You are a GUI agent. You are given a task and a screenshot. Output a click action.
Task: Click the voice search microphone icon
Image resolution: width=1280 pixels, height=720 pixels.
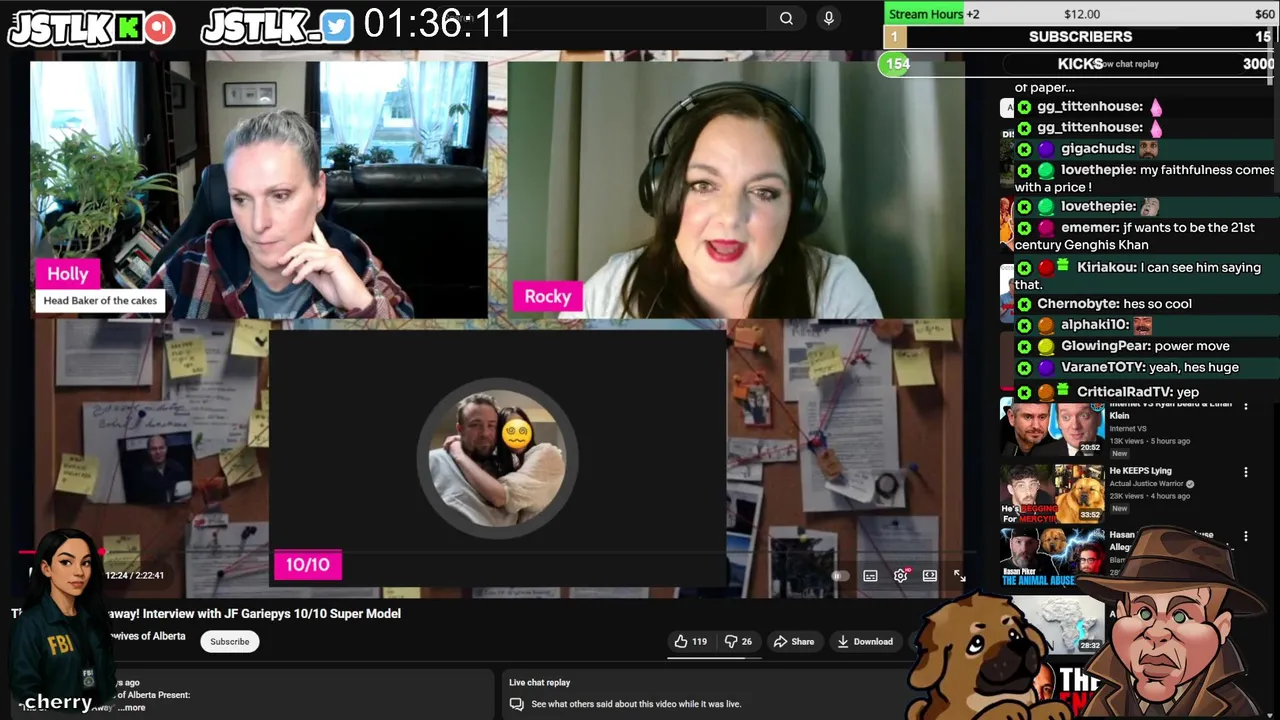[828, 18]
